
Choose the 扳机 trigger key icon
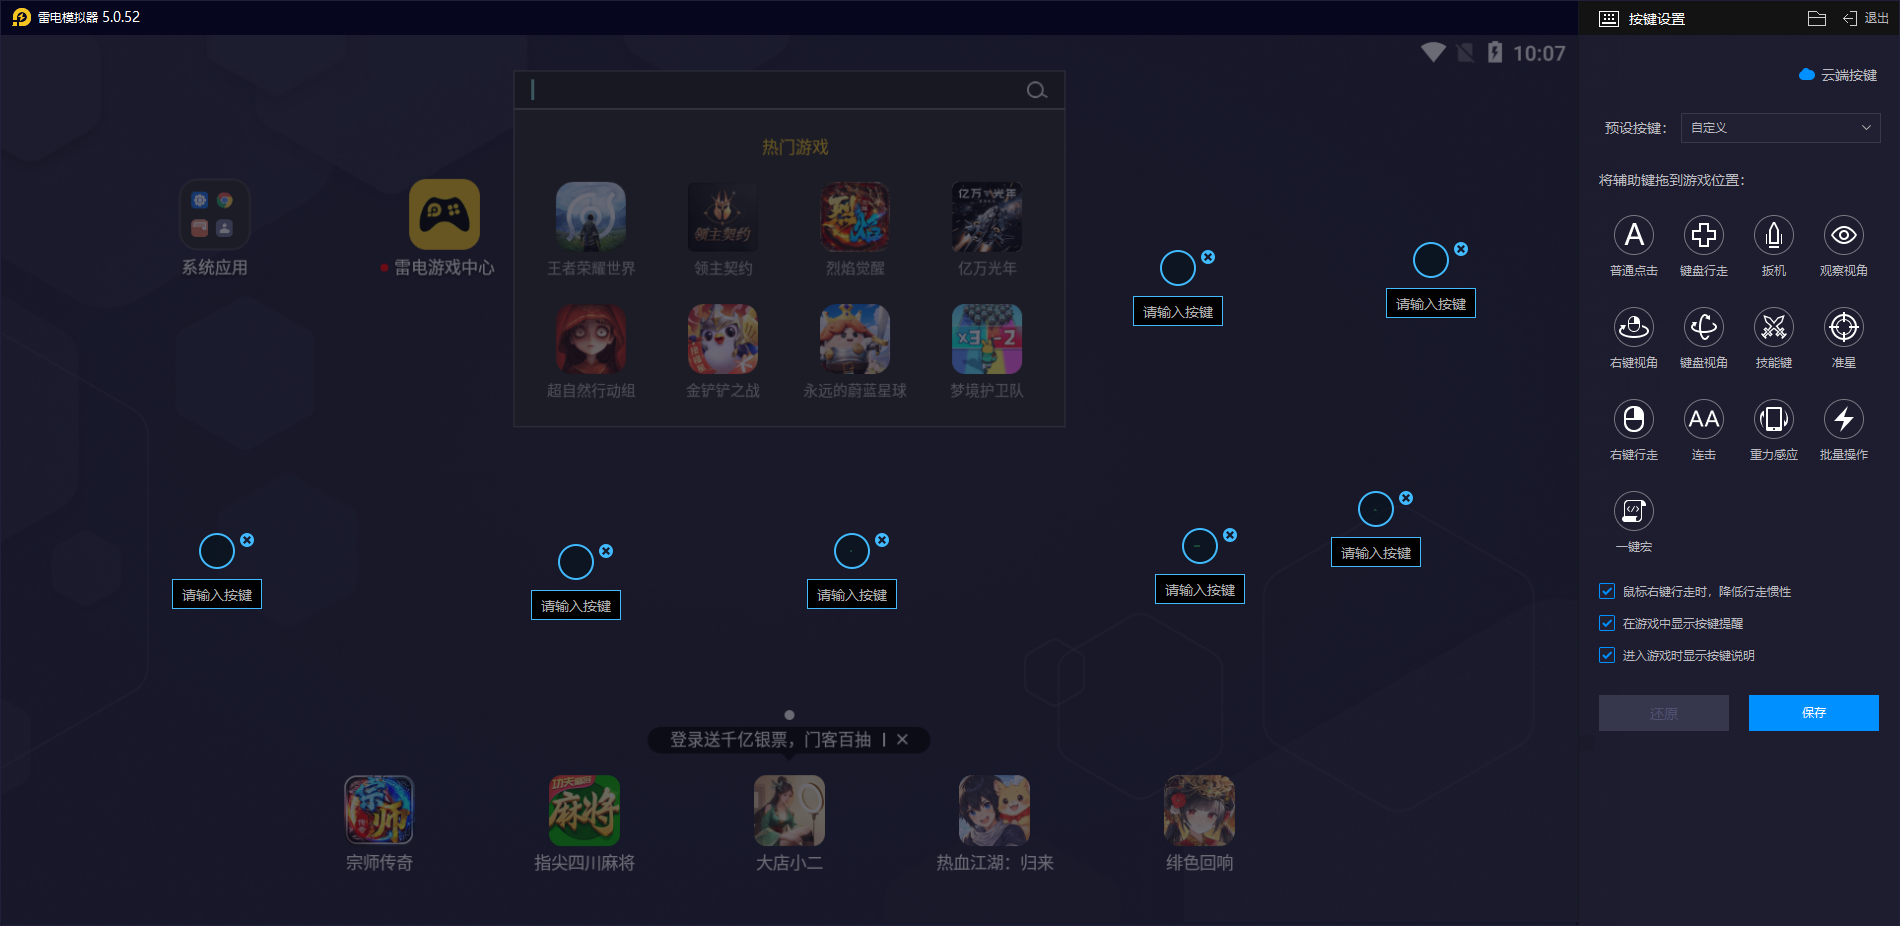click(1774, 235)
